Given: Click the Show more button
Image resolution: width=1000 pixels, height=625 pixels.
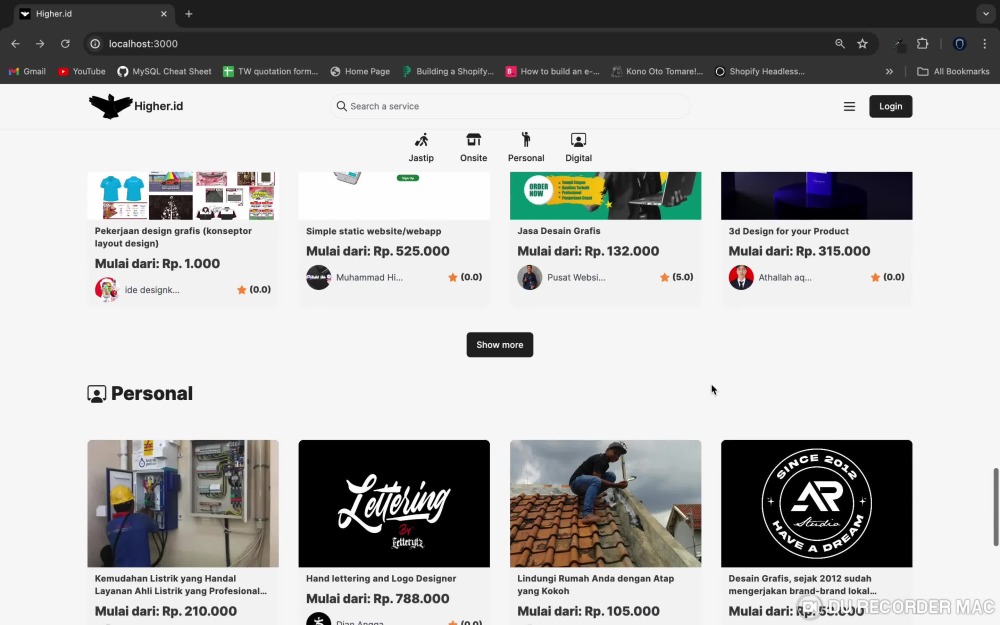Looking at the screenshot, I should [x=499, y=344].
